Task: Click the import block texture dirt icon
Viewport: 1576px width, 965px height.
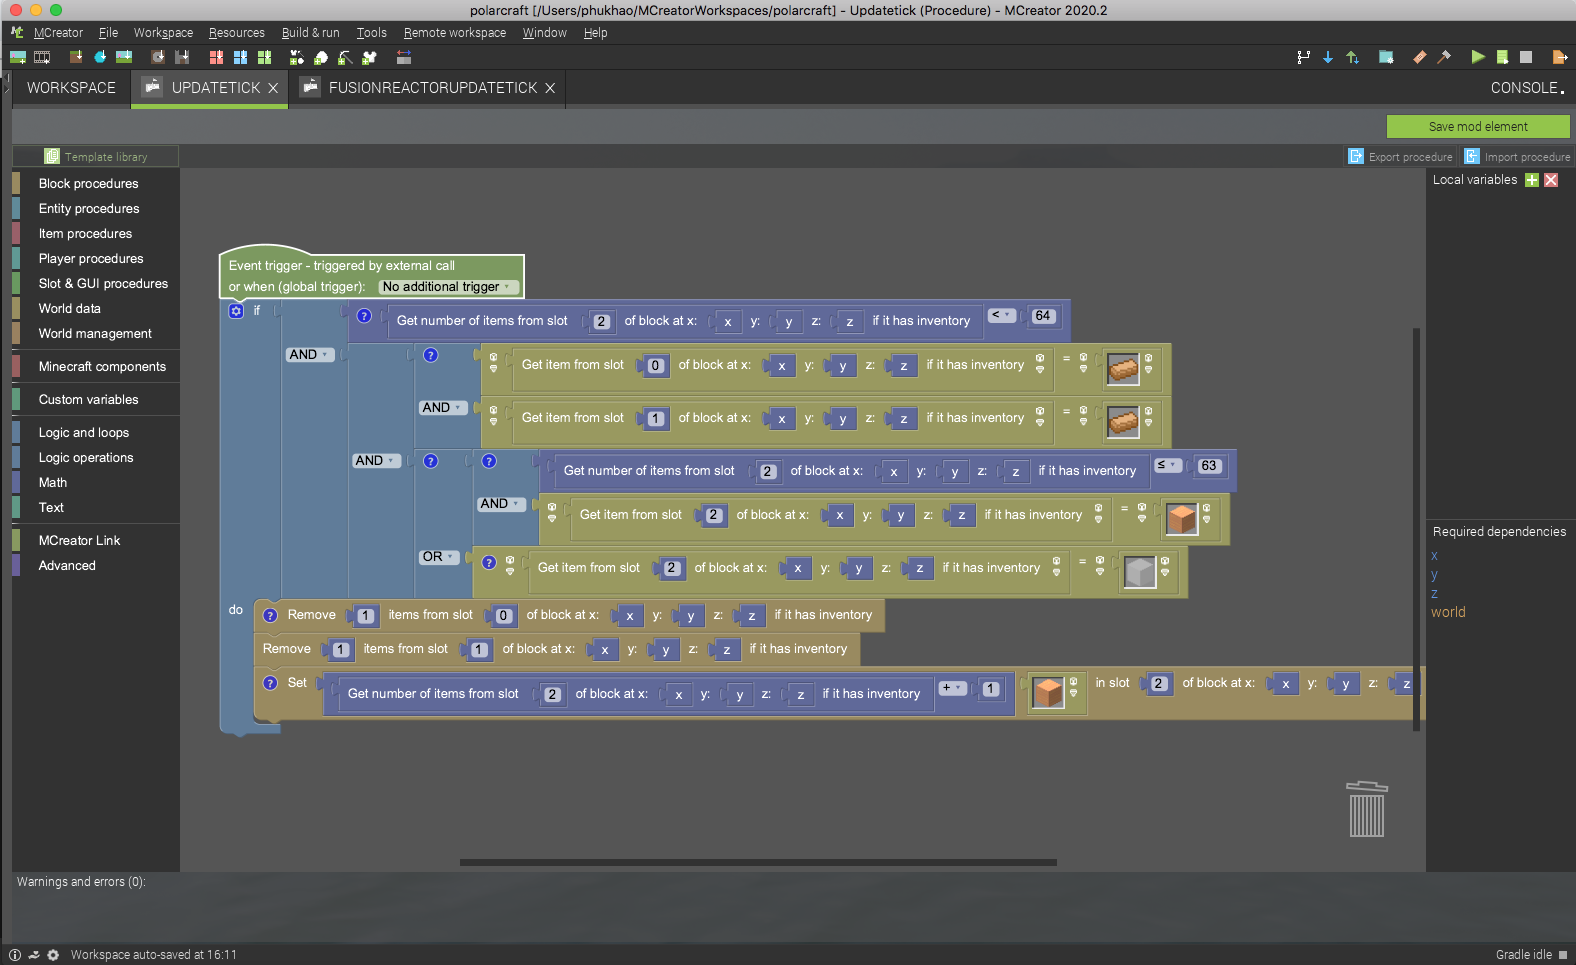Action: tap(75, 57)
